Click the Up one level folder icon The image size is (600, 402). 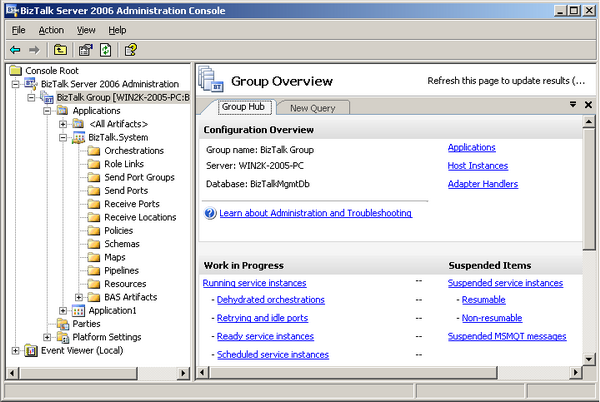(x=60, y=50)
